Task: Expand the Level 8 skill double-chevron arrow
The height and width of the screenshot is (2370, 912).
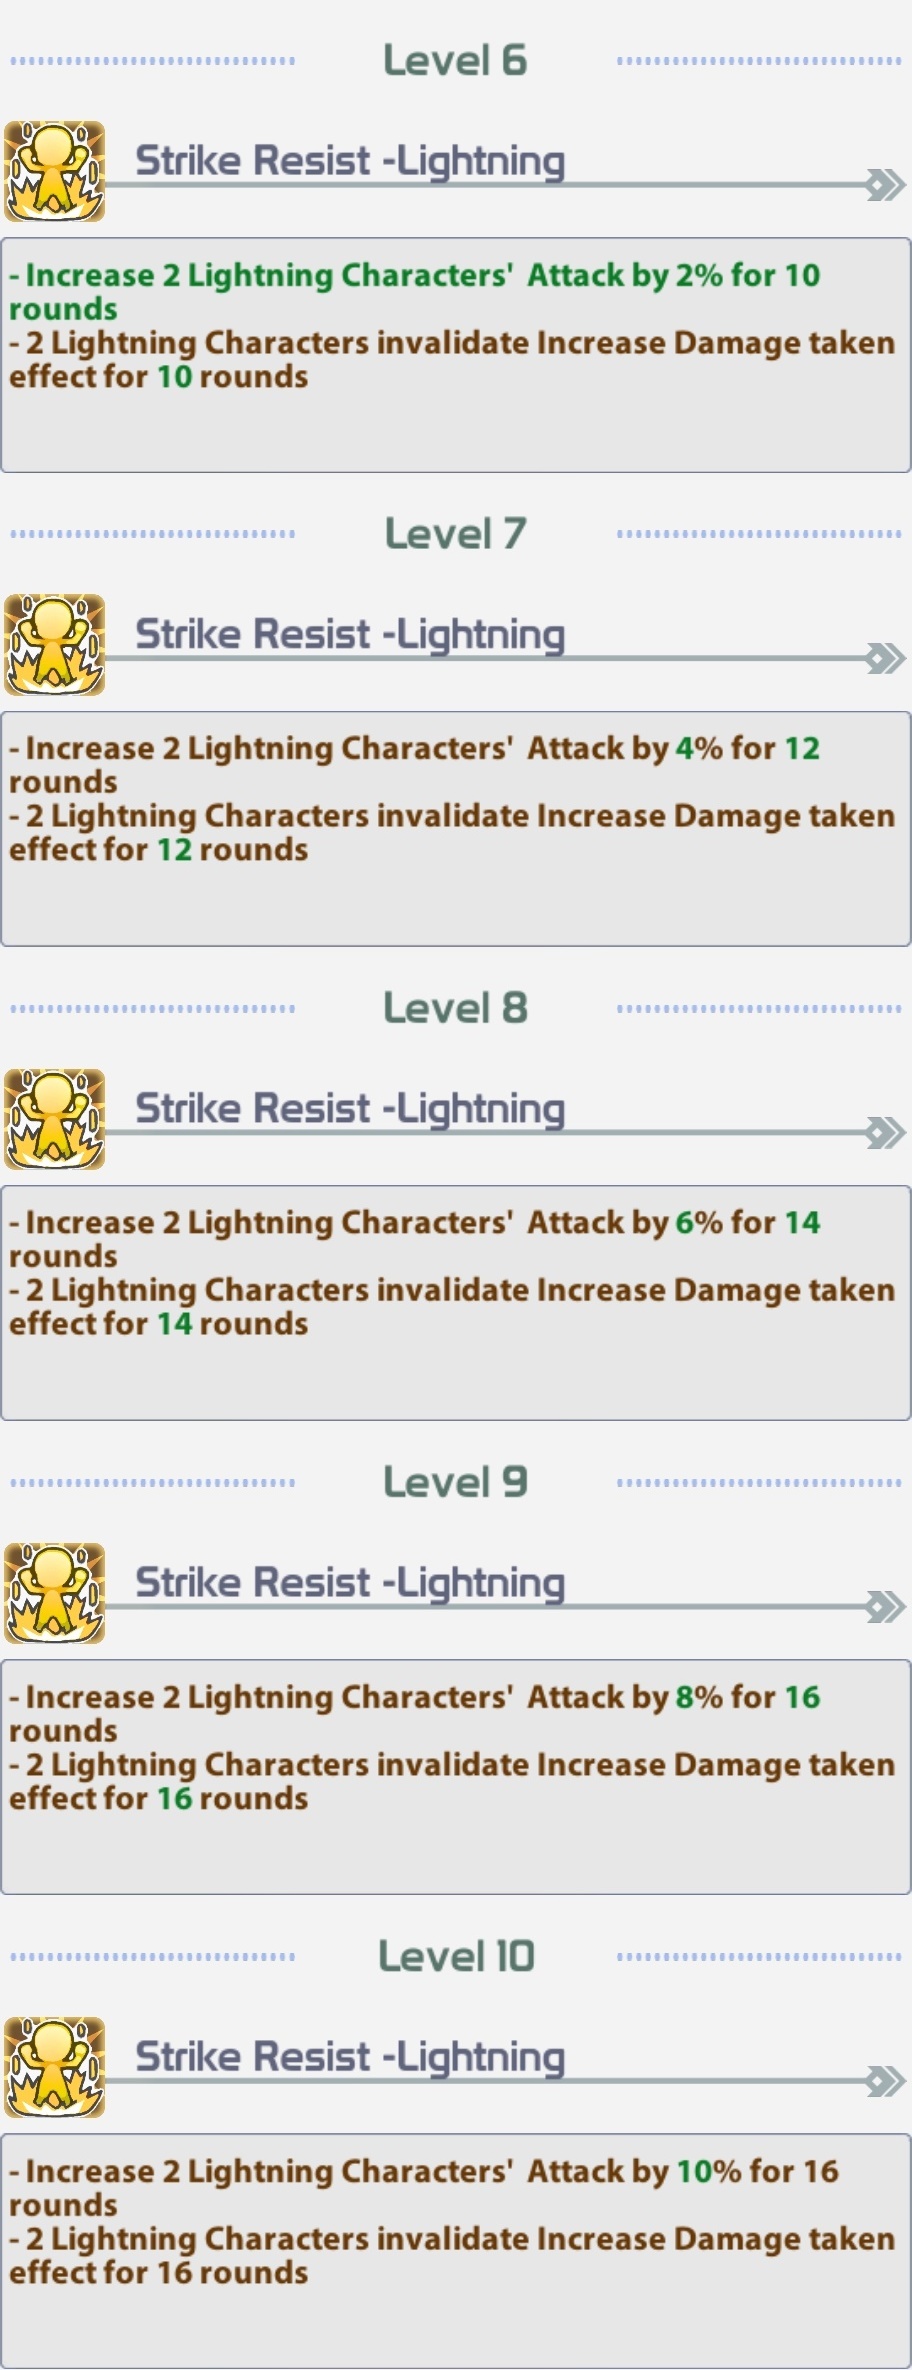Action: click(x=886, y=1132)
